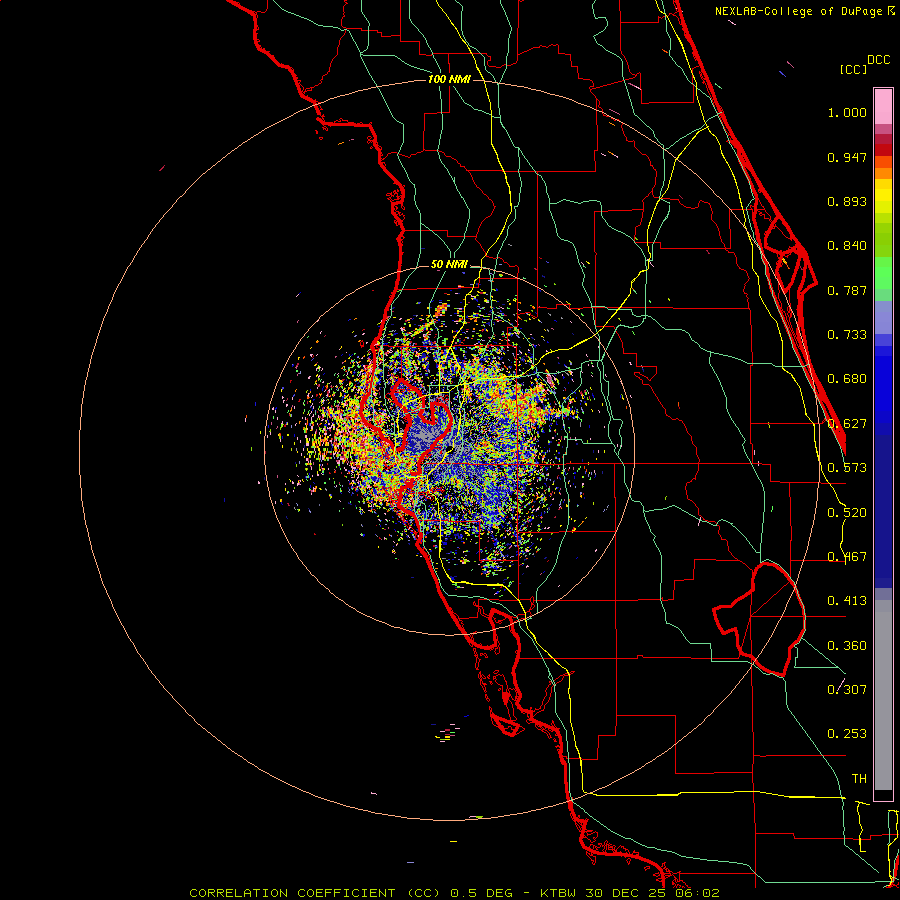This screenshot has height=900, width=900.
Task: Click the 0.360 scale value
Action: (x=847, y=646)
